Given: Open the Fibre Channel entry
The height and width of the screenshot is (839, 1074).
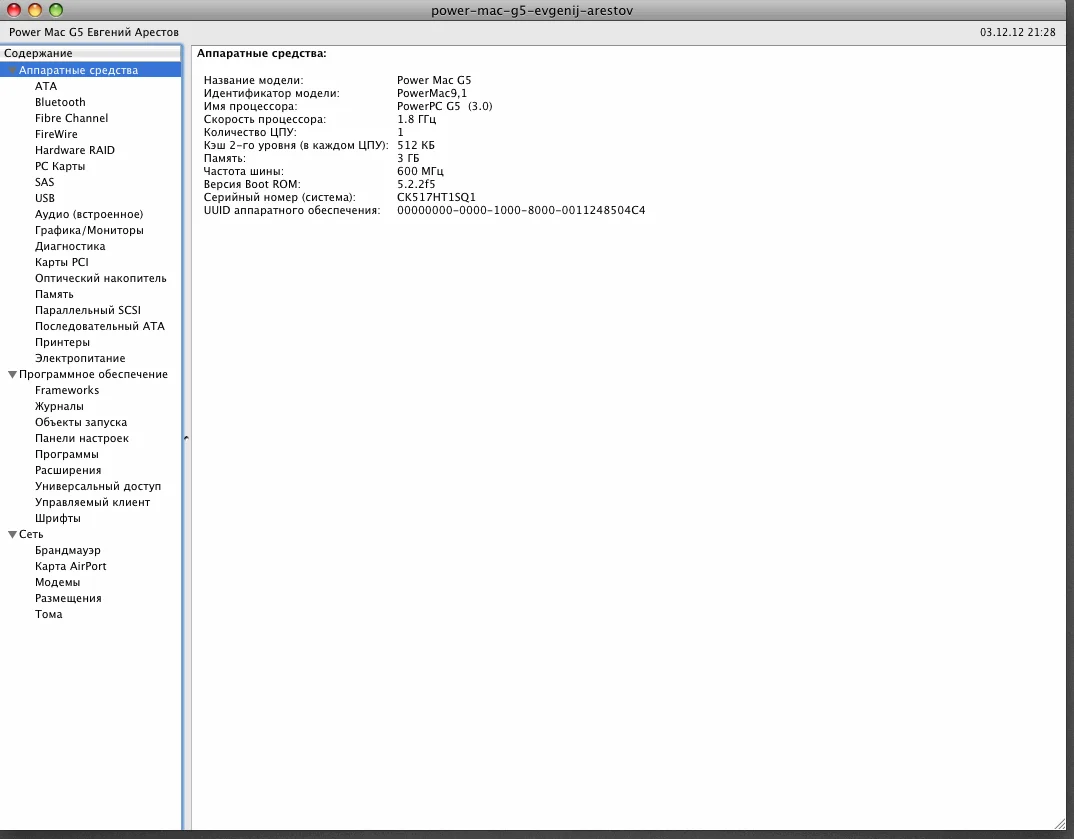Looking at the screenshot, I should tap(71, 118).
